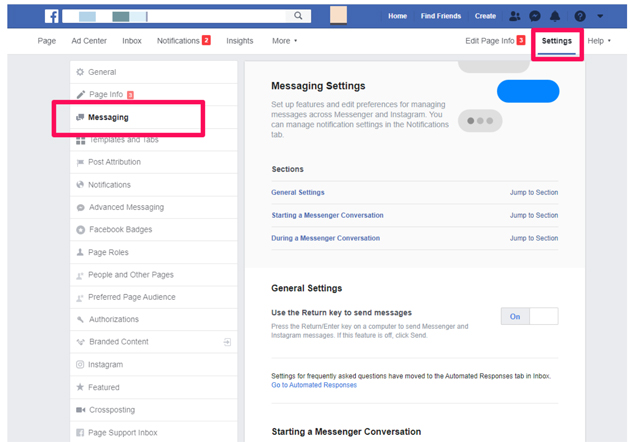
Task: Open General Settings section link
Action: (298, 192)
